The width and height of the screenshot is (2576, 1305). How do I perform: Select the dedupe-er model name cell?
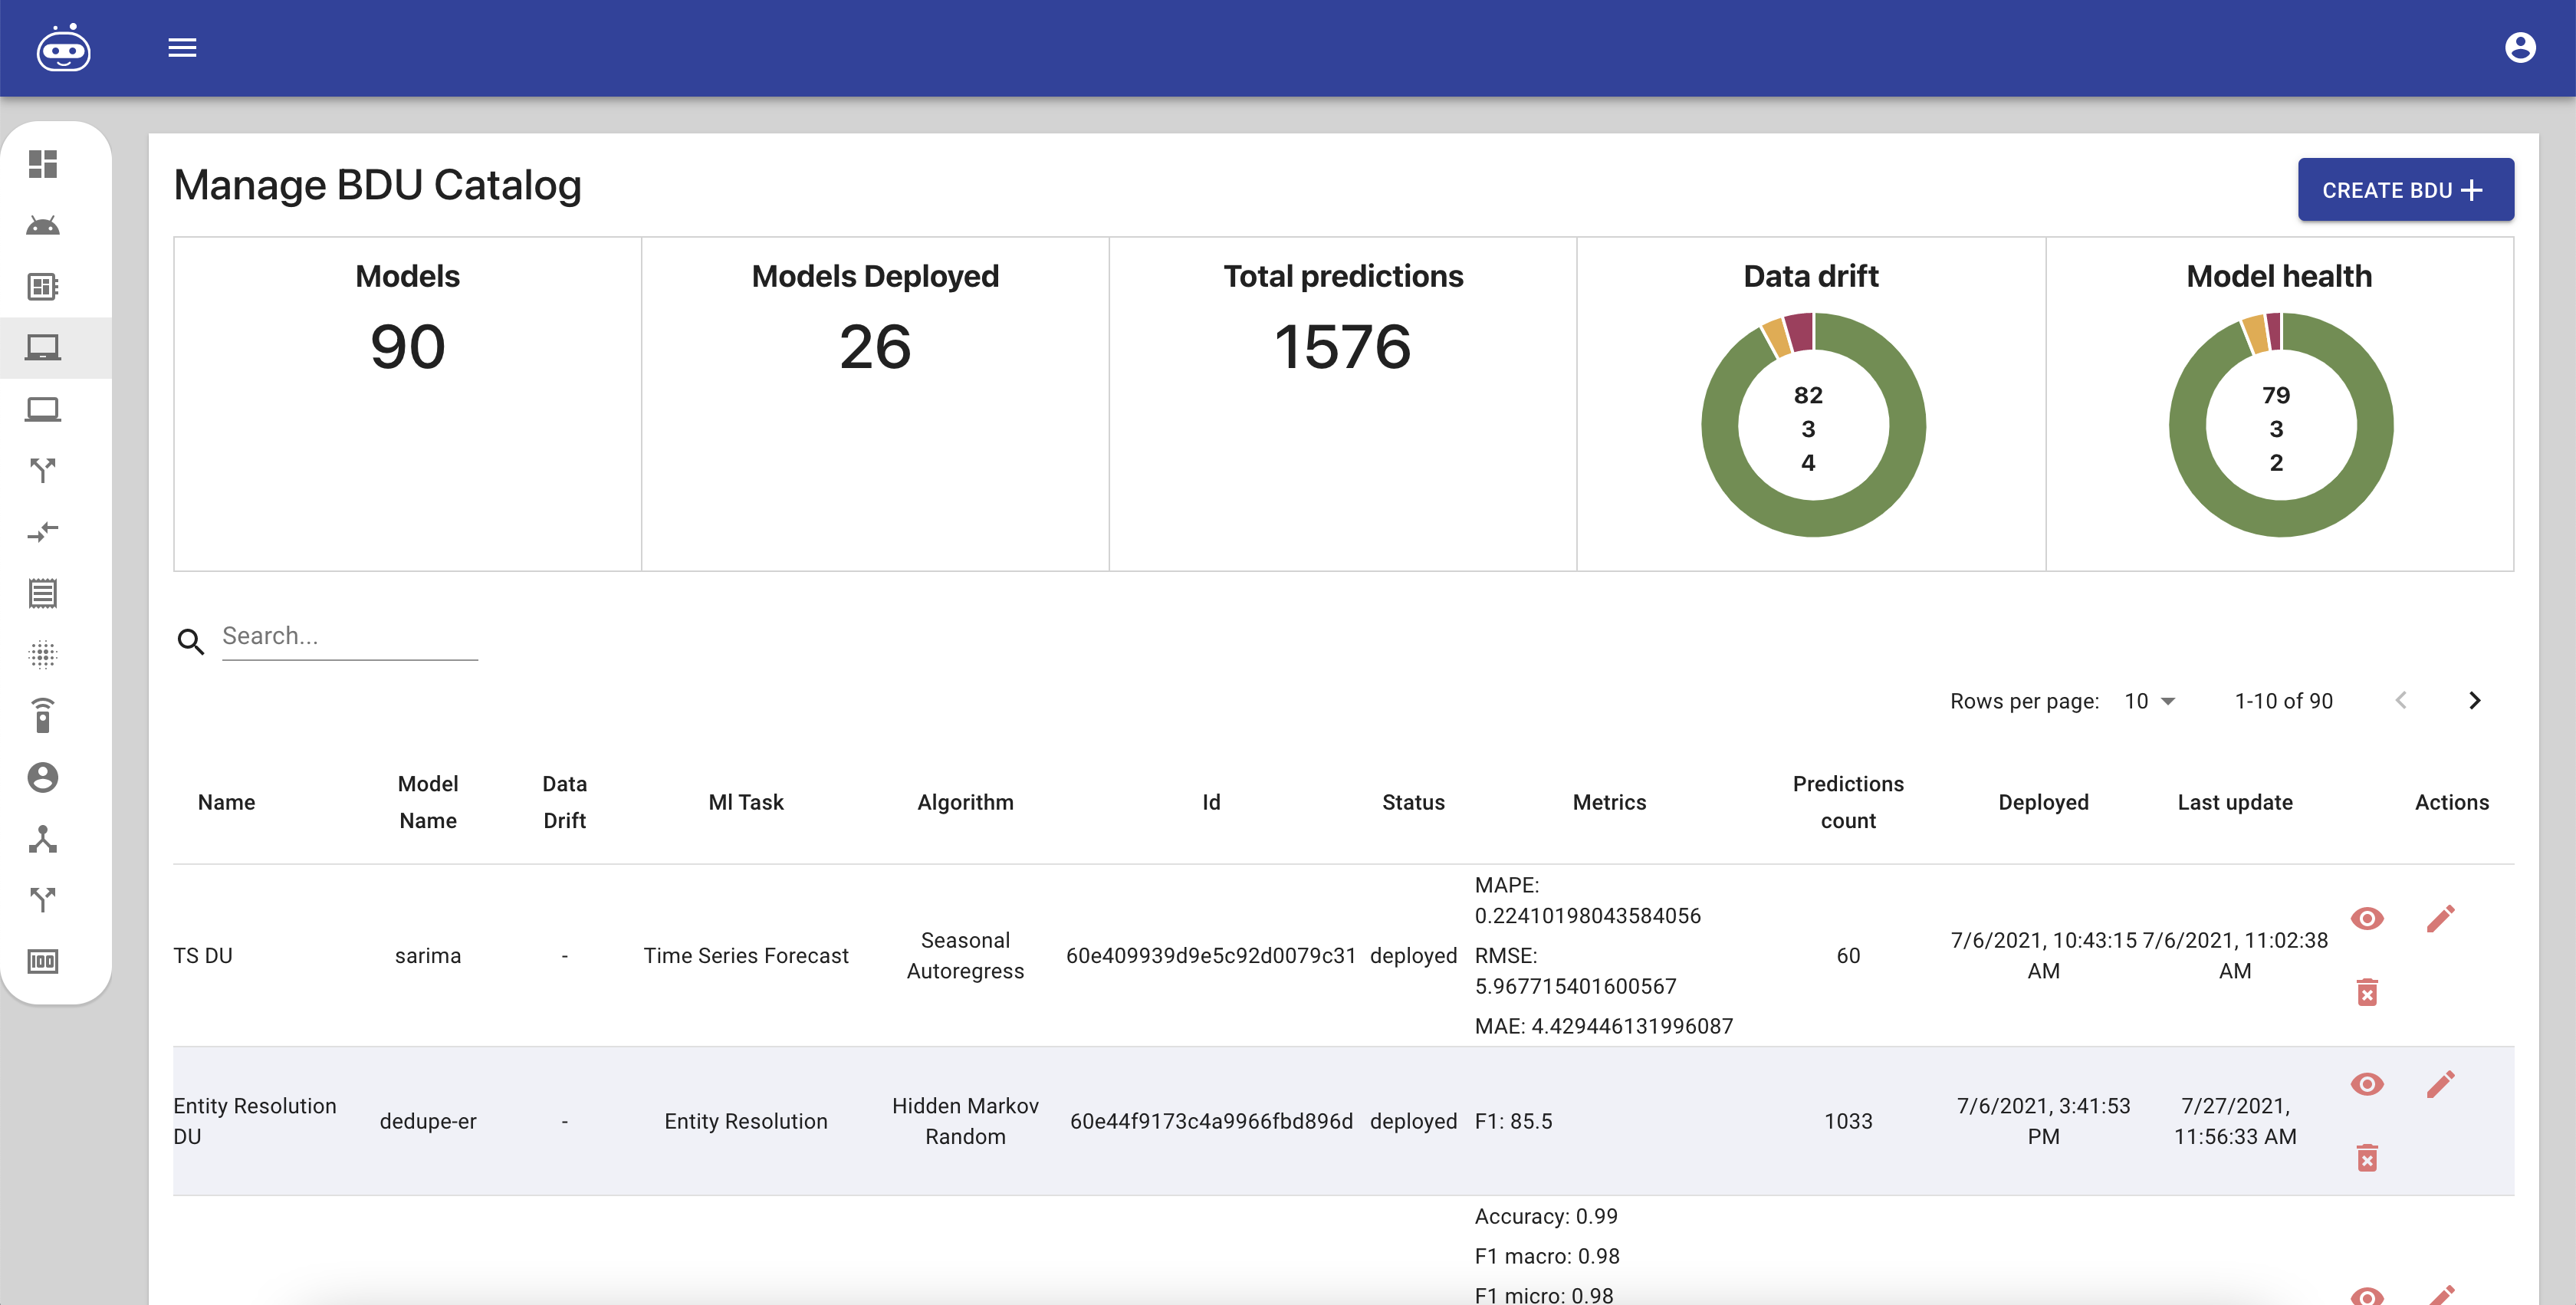click(x=428, y=1121)
